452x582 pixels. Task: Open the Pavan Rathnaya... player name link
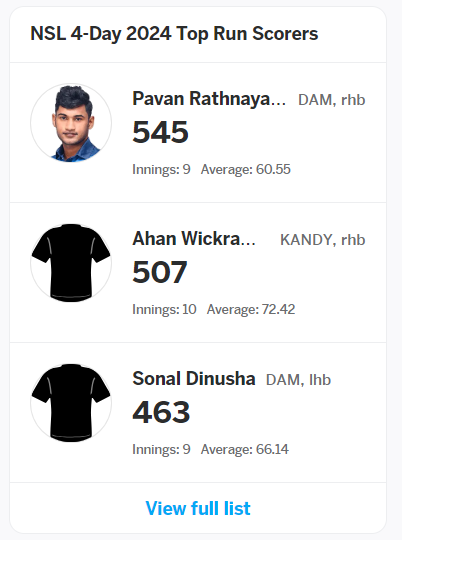[209, 99]
